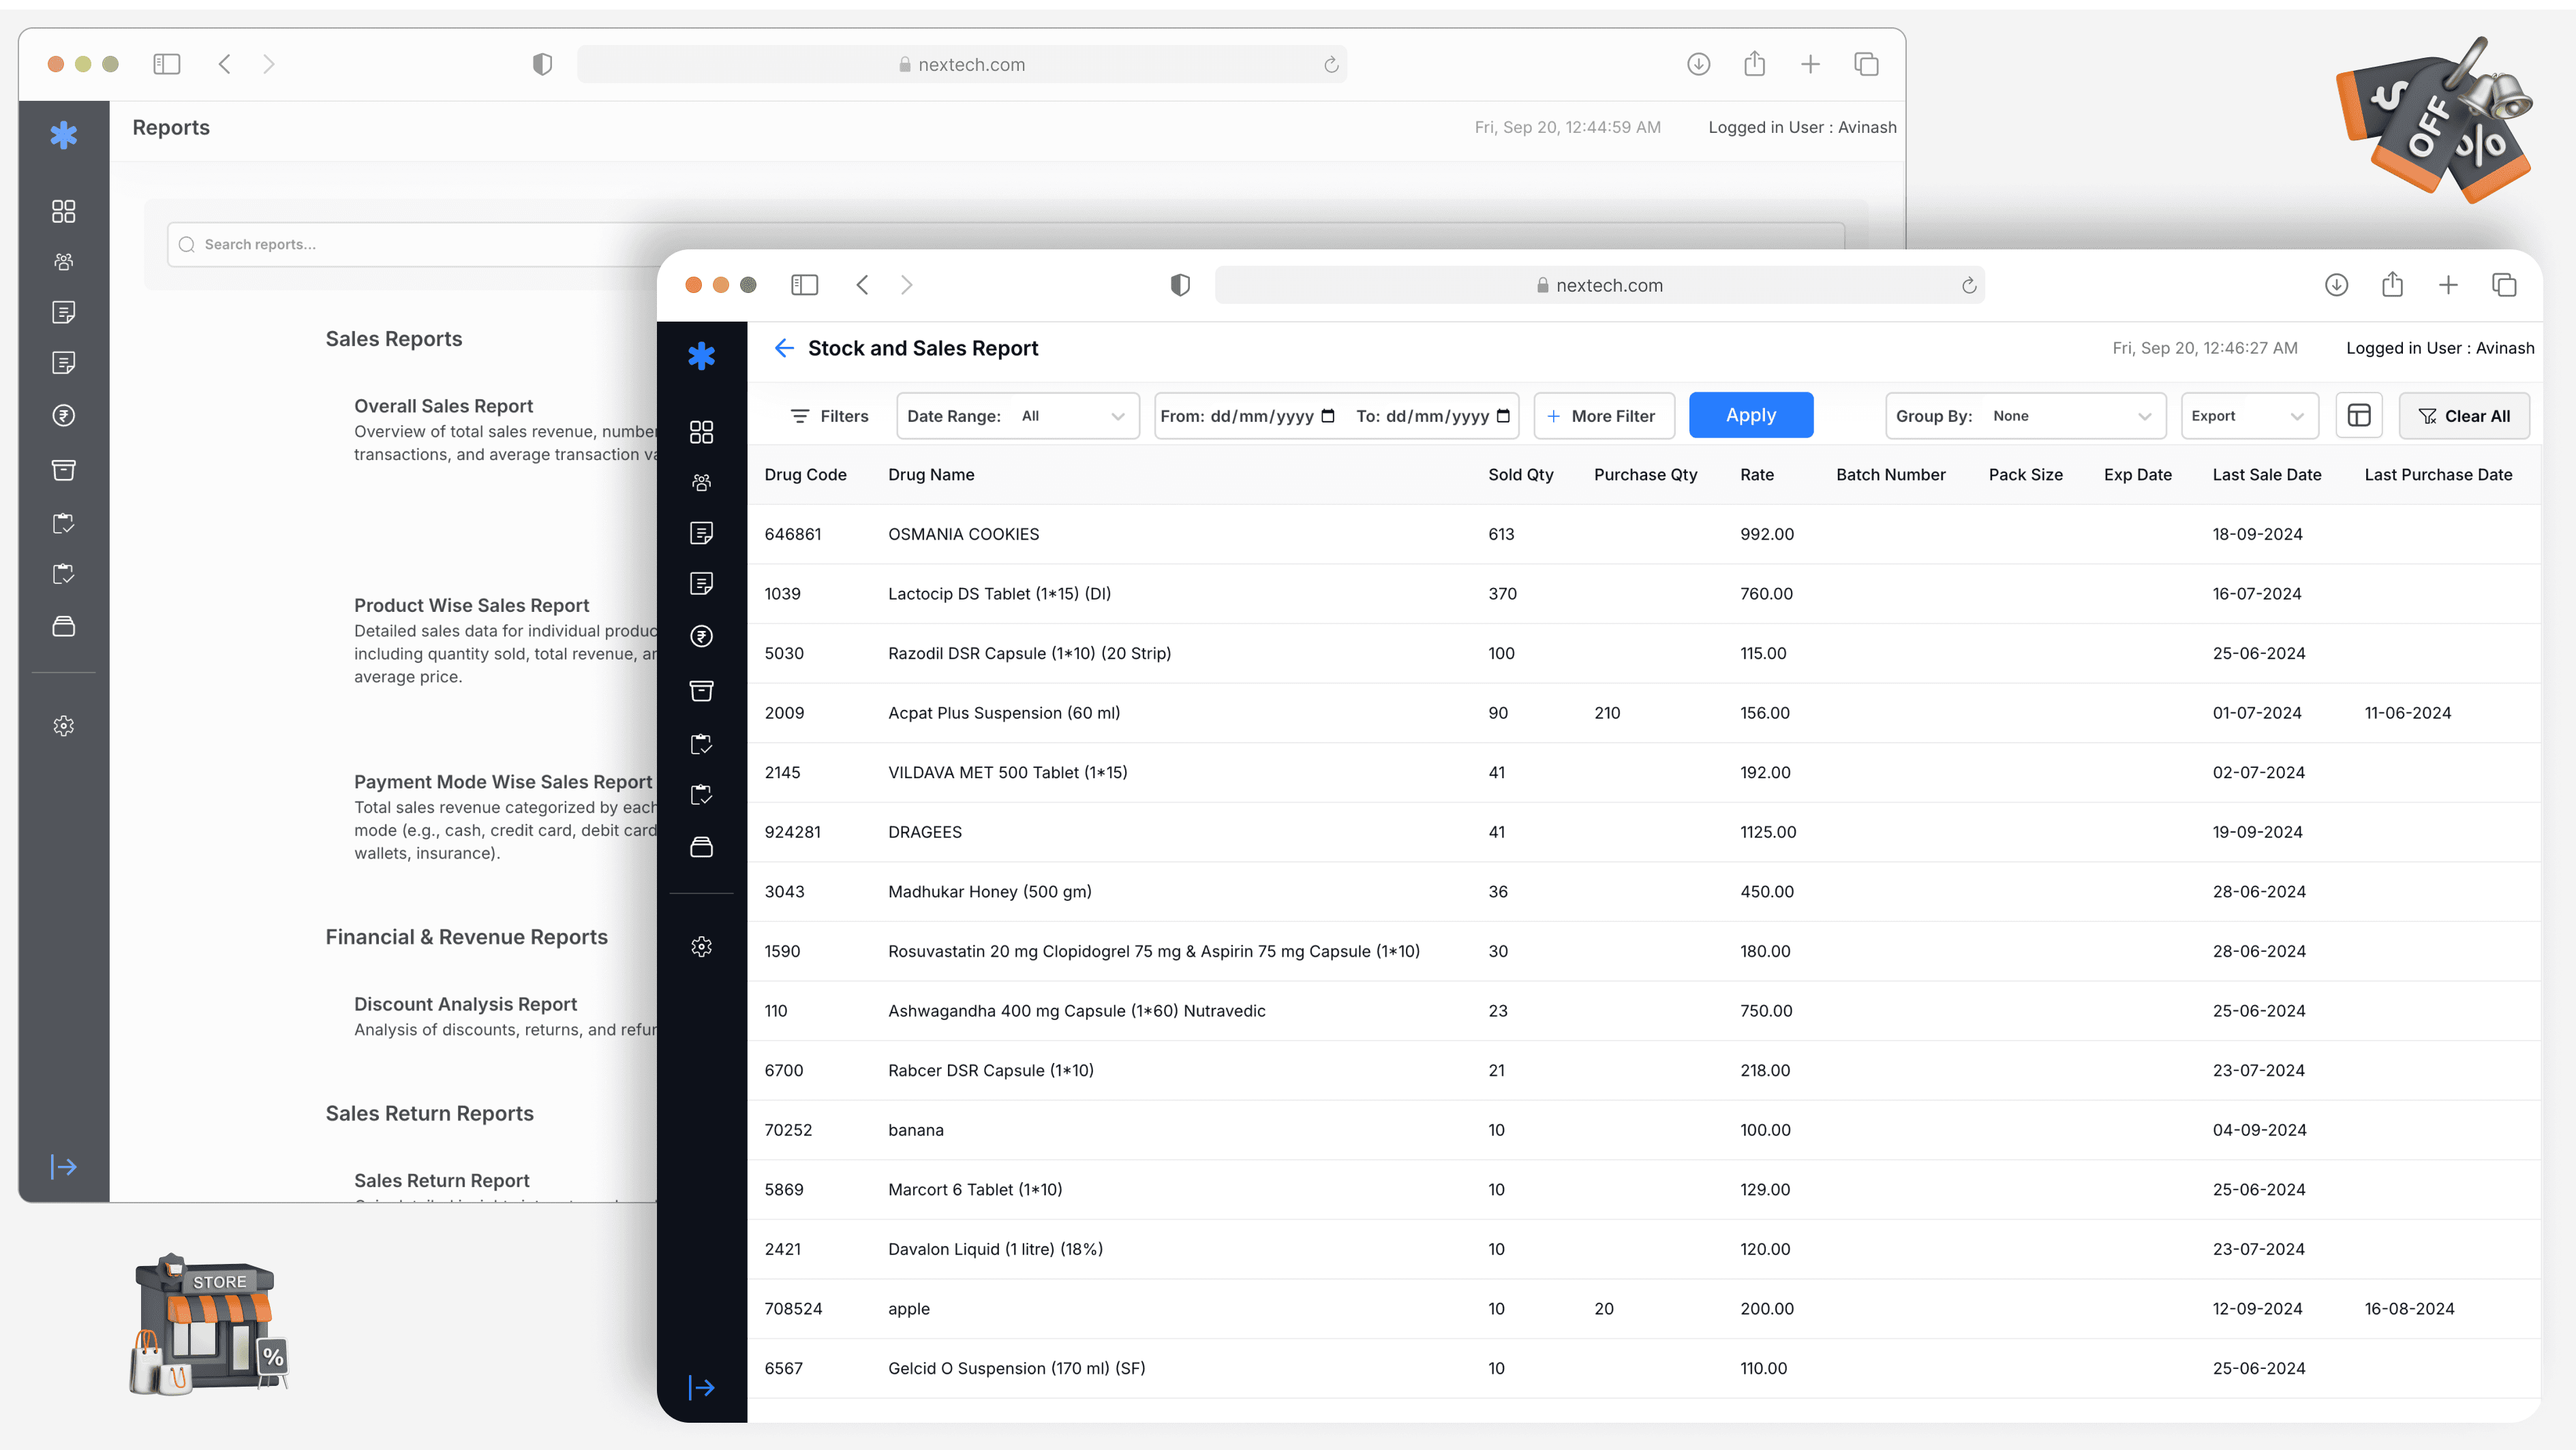
Task: Click rate 1125.00 cell
Action: [x=1767, y=832]
